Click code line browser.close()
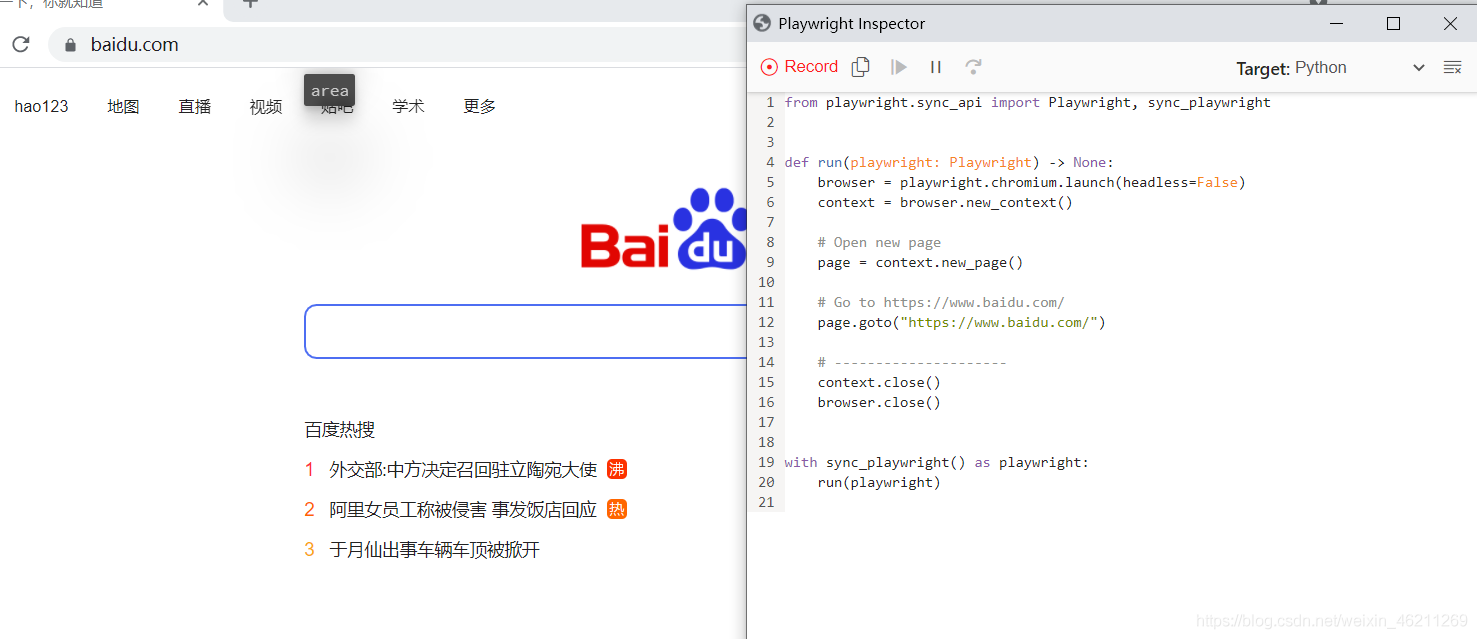Viewport: 1477px width, 639px height. click(879, 402)
